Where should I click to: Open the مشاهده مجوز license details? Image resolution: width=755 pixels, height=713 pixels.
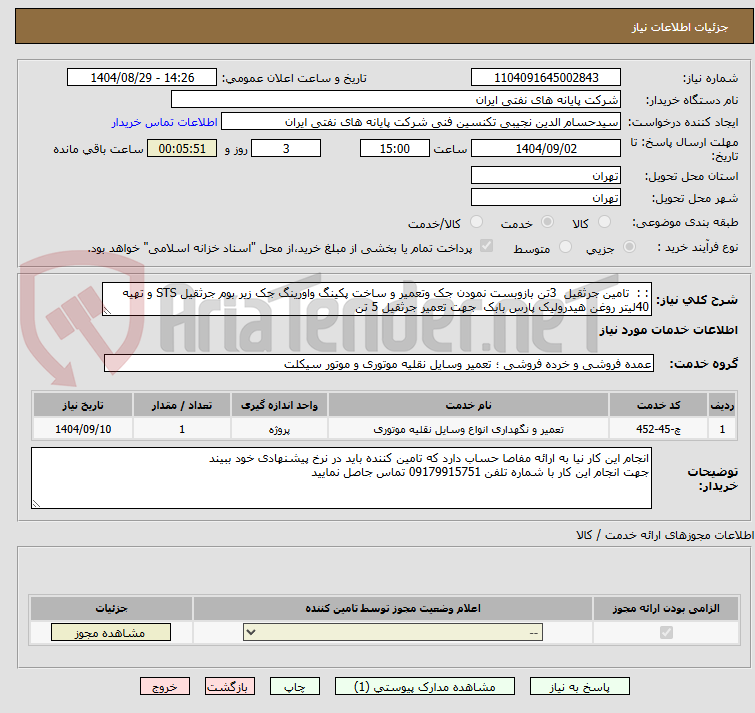click(x=111, y=633)
